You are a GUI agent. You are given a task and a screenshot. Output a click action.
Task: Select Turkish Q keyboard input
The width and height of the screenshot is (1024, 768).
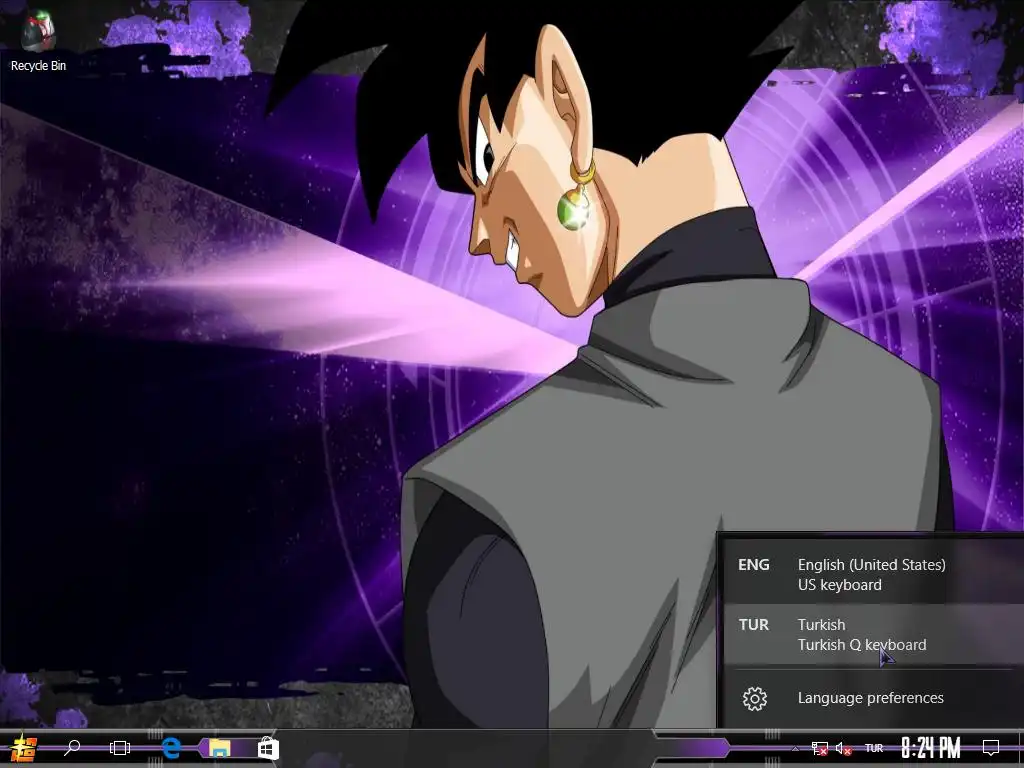pos(872,634)
